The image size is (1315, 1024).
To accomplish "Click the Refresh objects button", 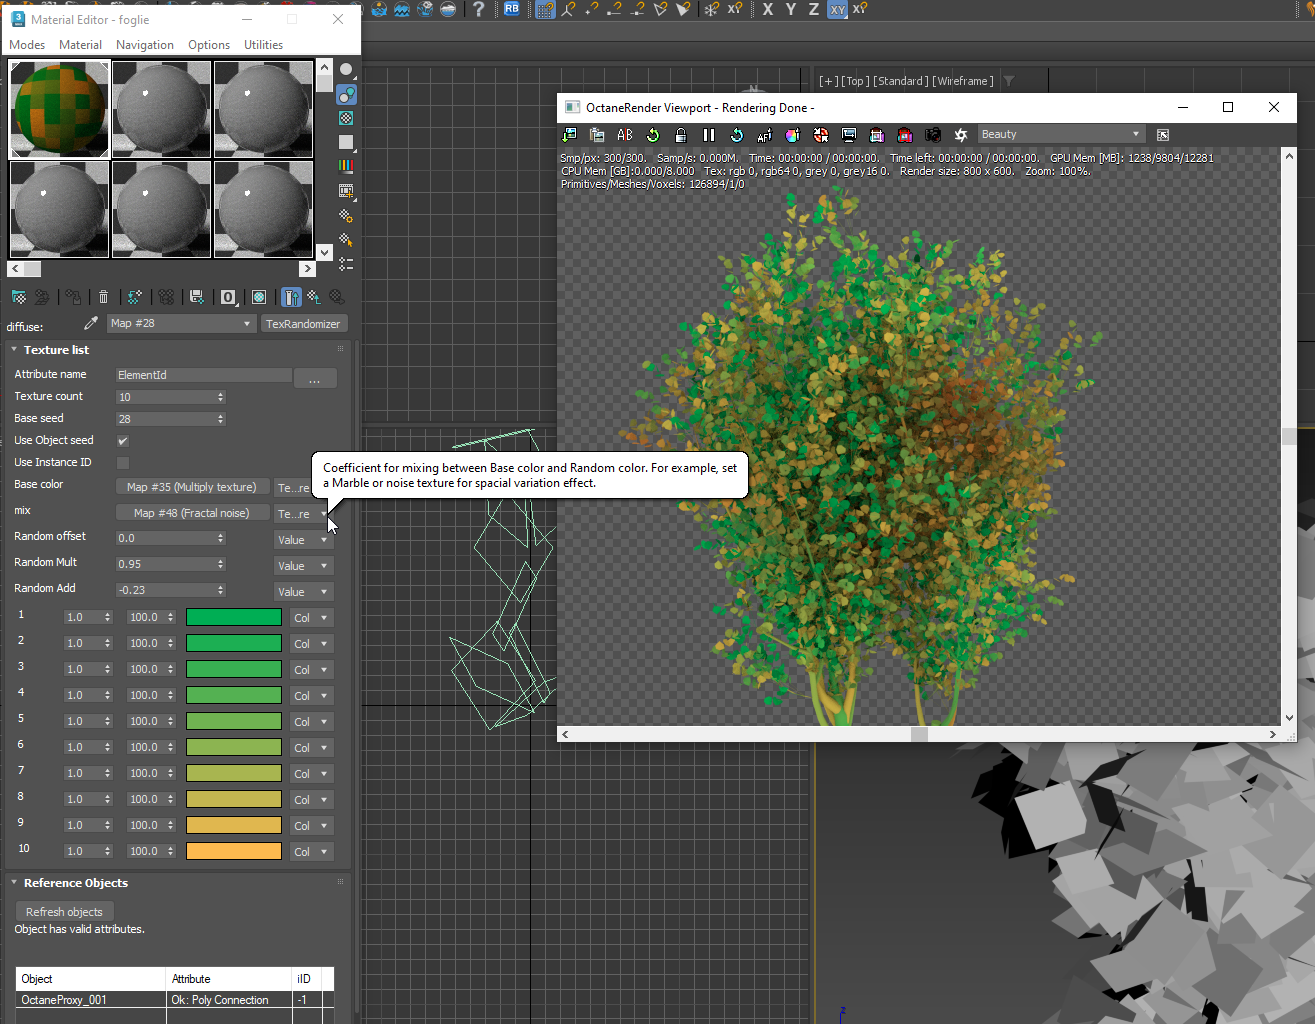I will pyautogui.click(x=64, y=912).
